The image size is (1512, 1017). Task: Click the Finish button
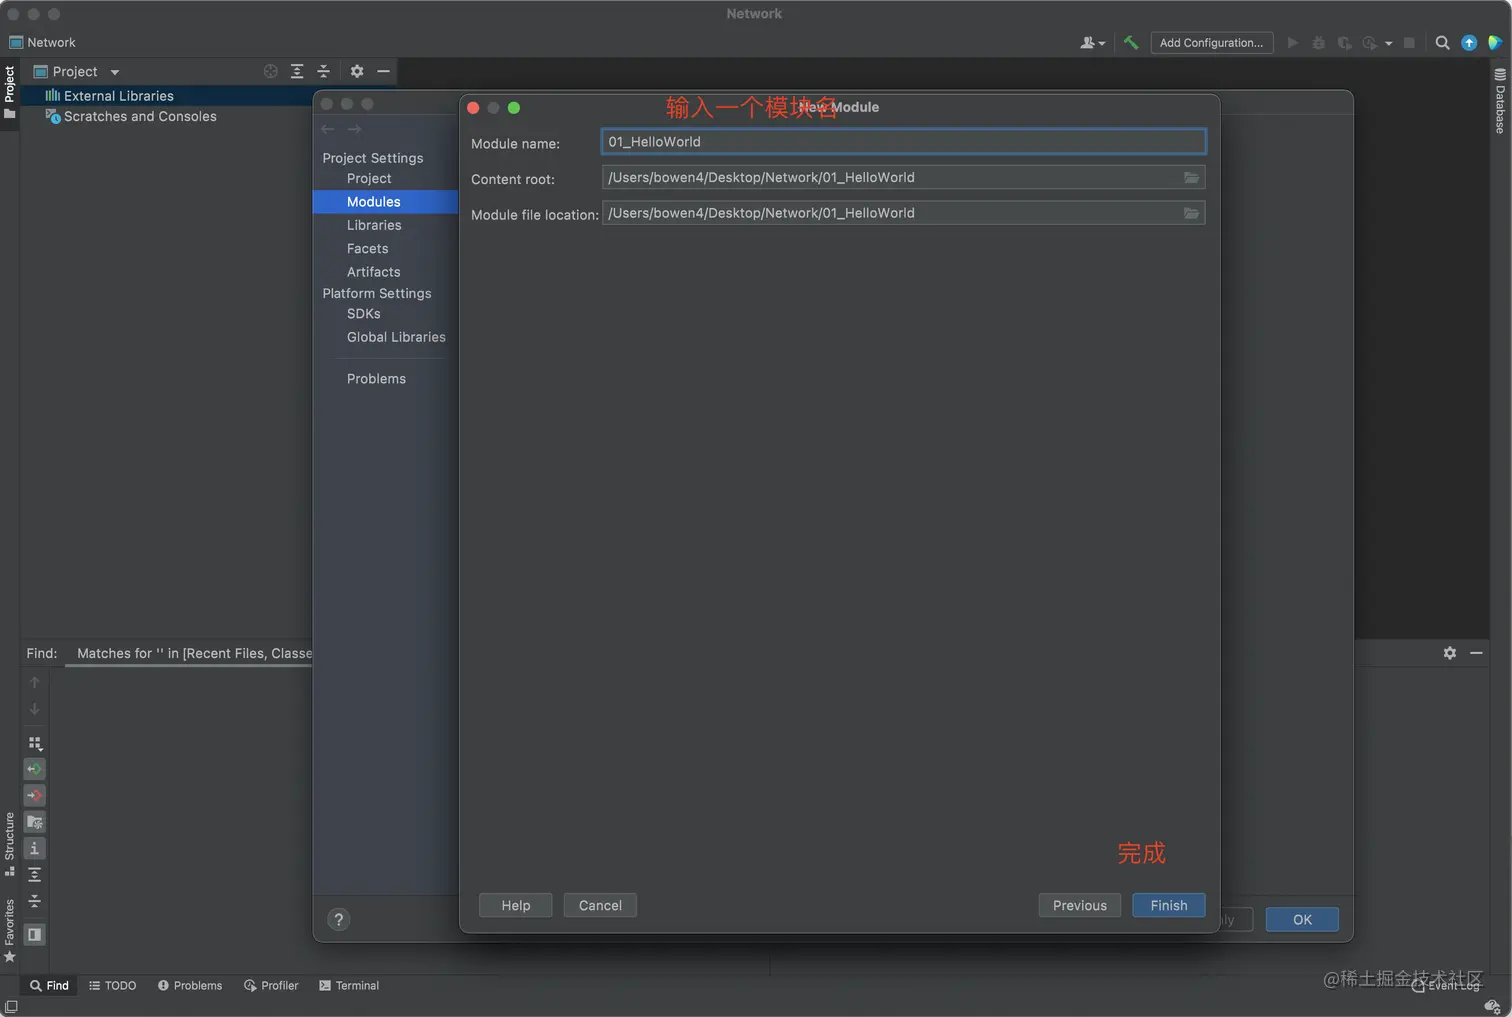coord(1169,905)
